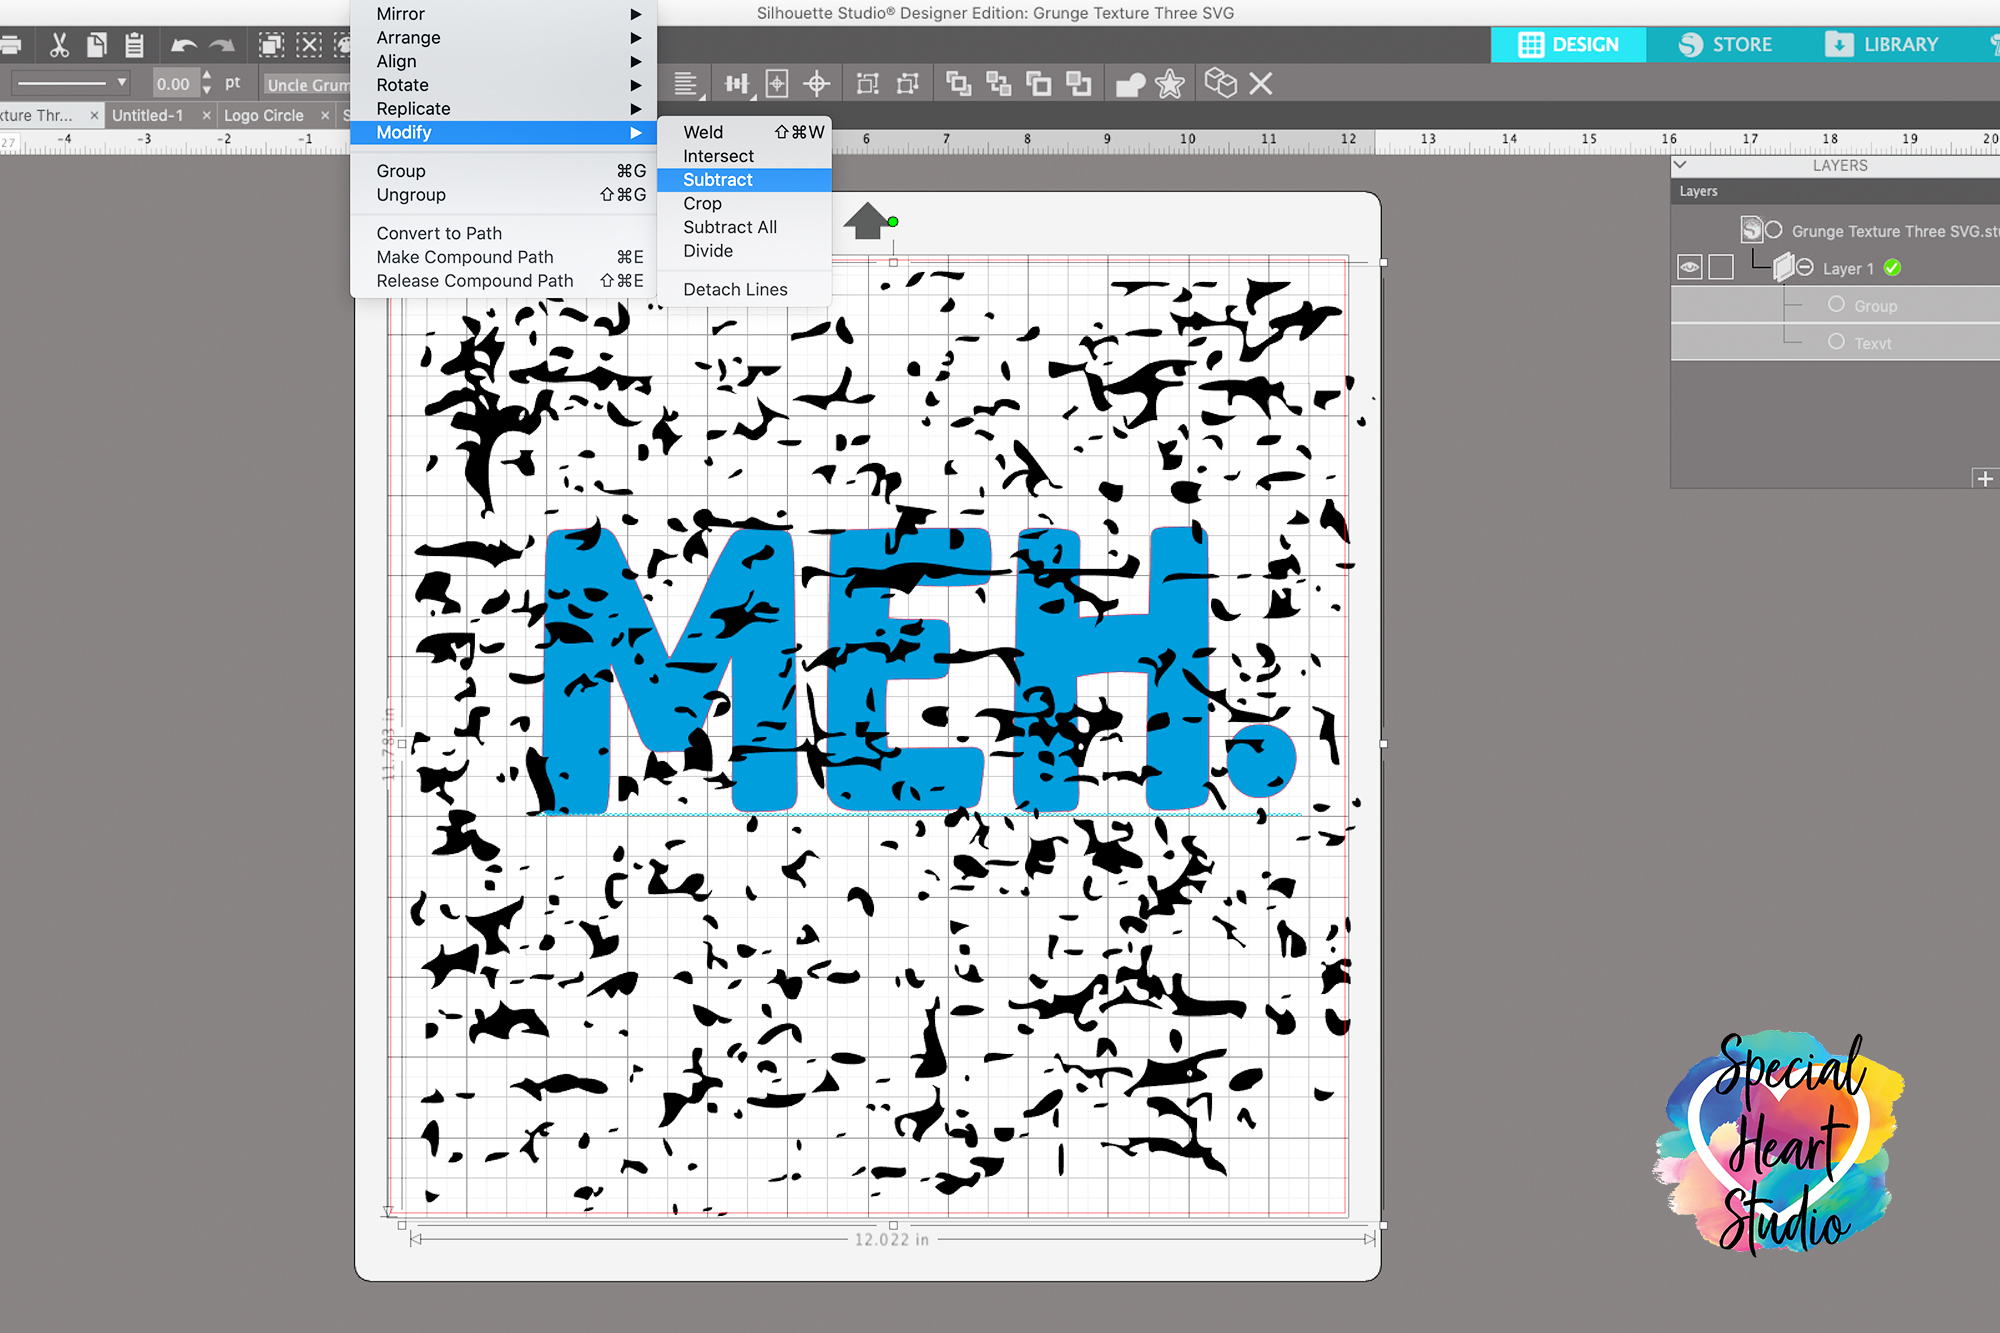2000x1333 pixels.
Task: Collapse Layer 1 with minus toggle
Action: coord(1805,267)
